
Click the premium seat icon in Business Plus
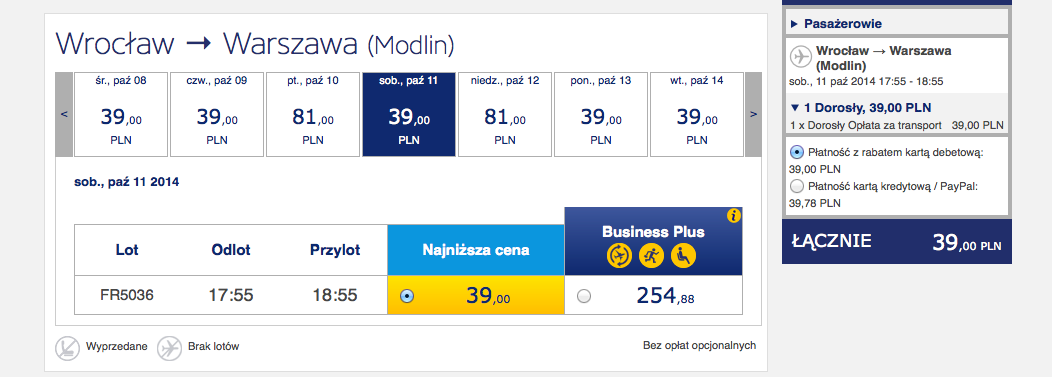[683, 256]
